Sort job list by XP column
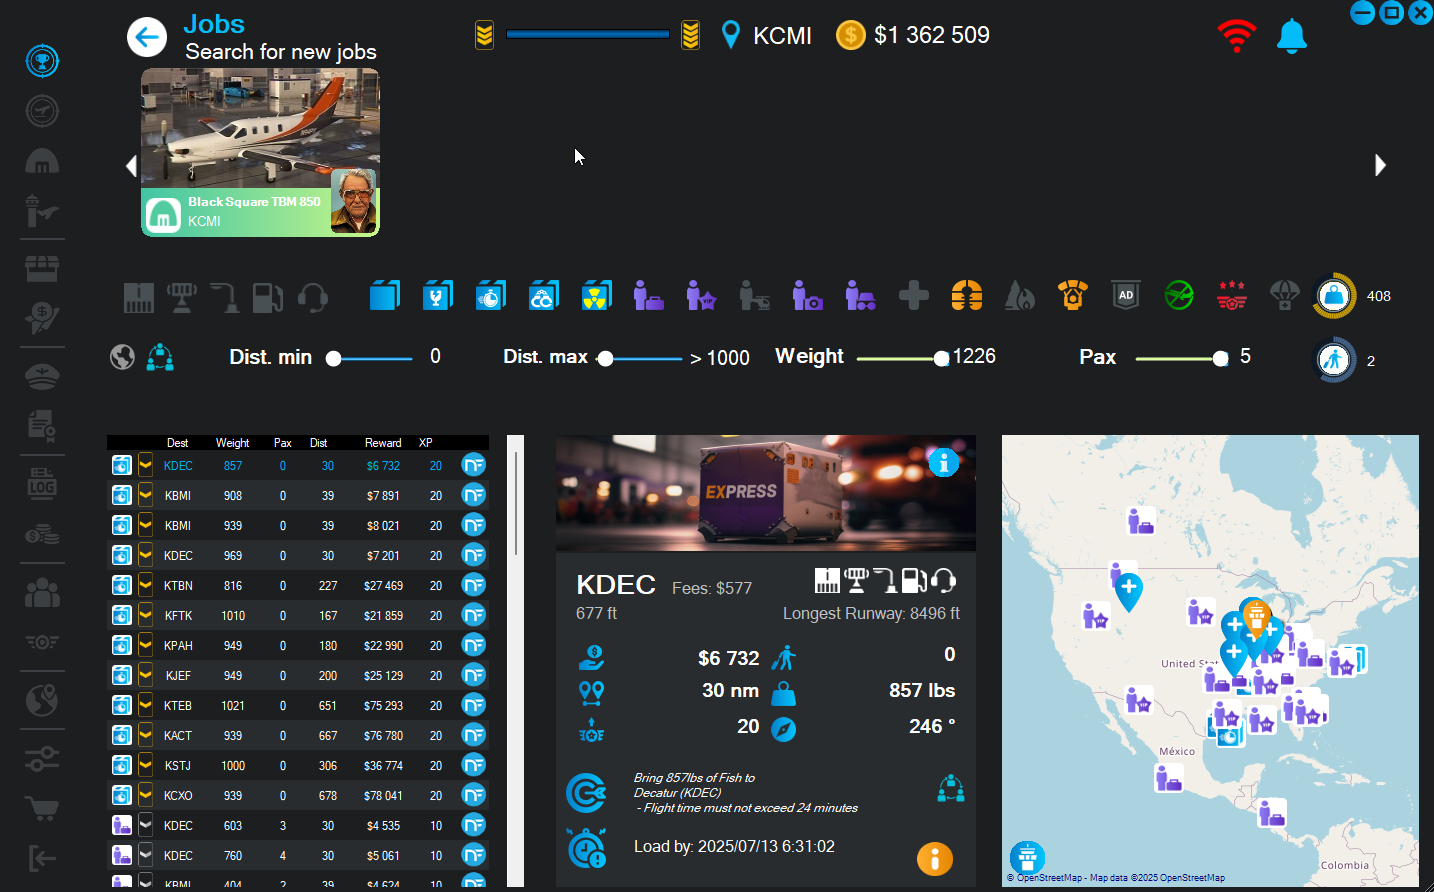This screenshot has width=1434, height=892. 426,443
